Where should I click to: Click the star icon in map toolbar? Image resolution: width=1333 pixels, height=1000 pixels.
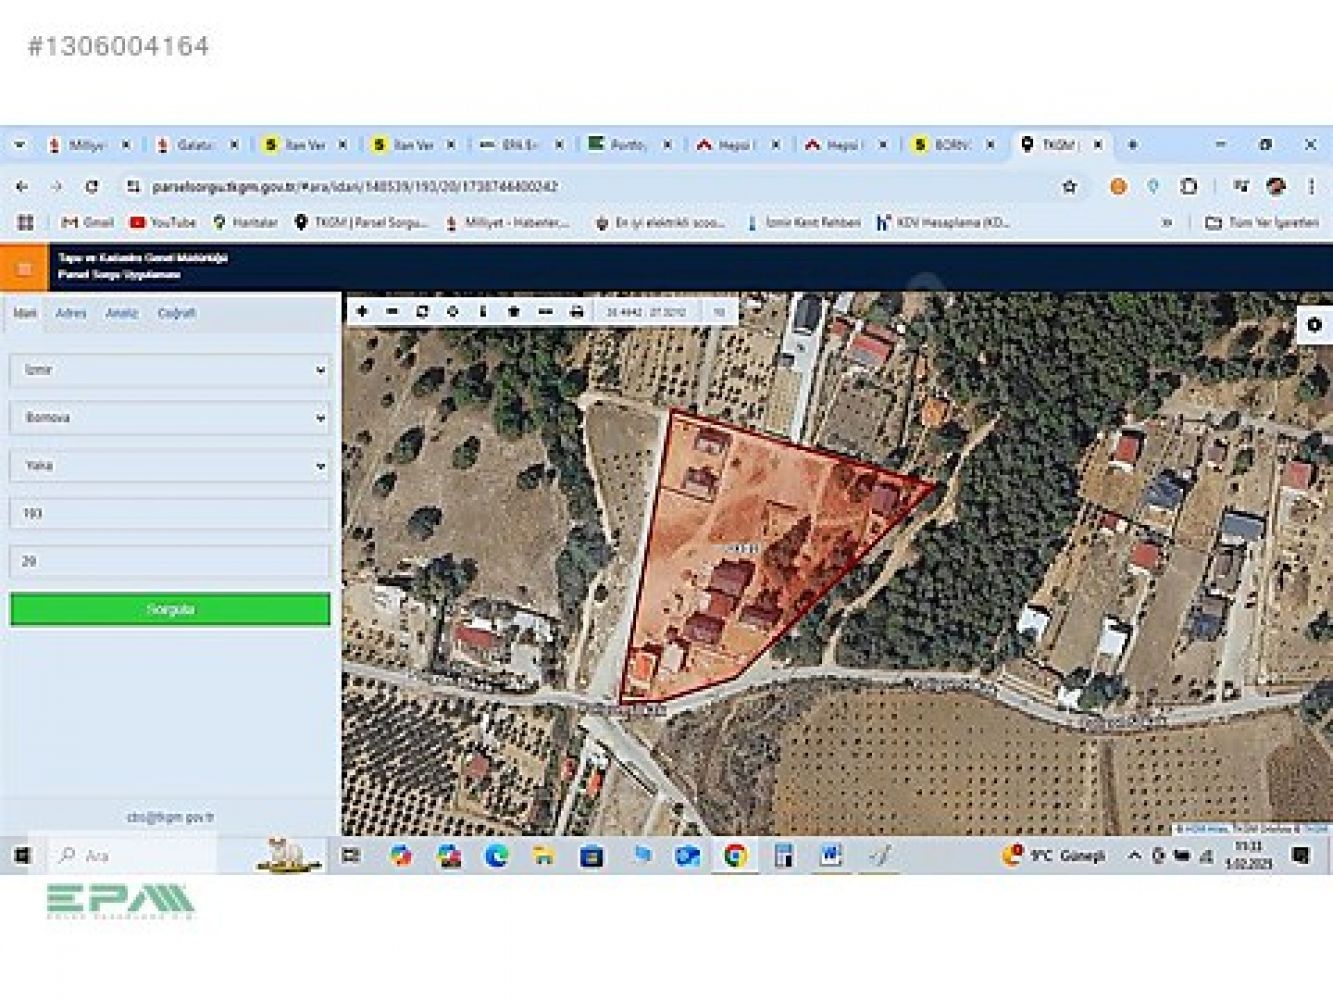coord(514,312)
